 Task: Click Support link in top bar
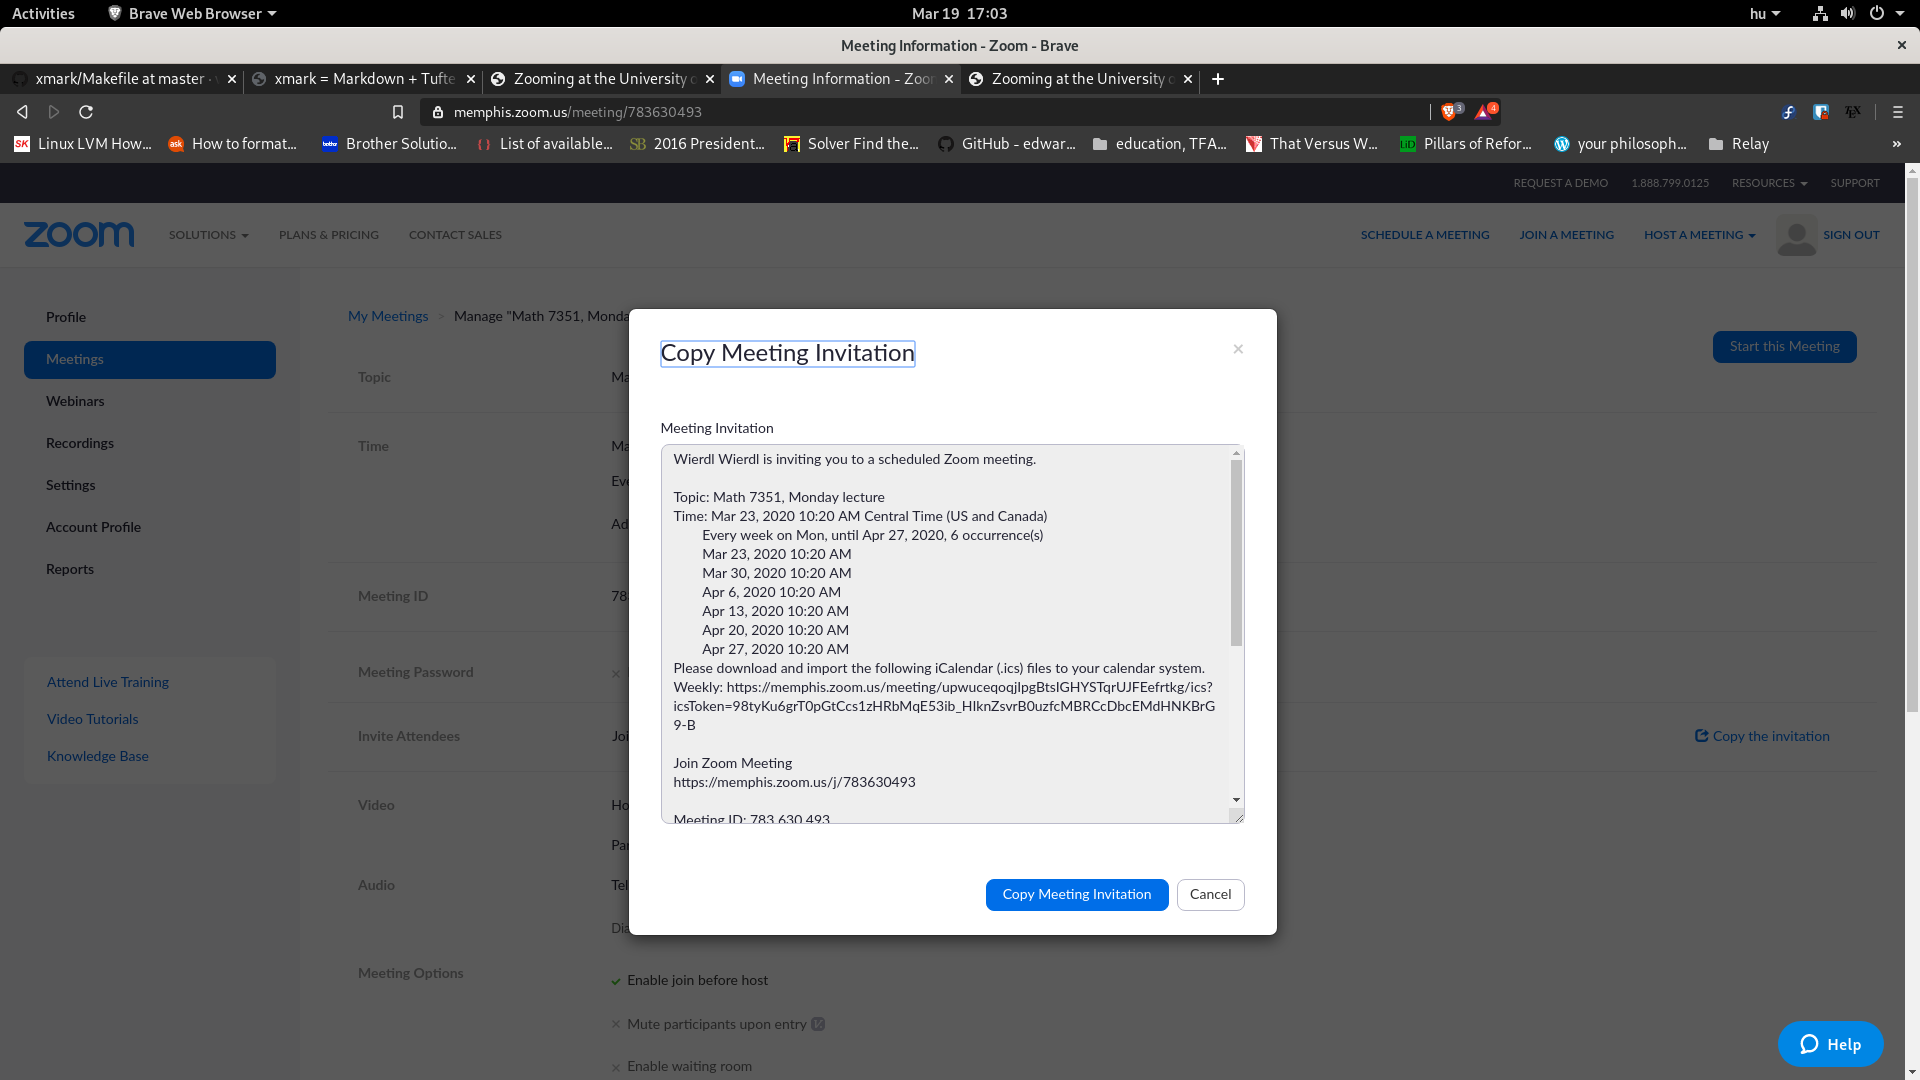(1855, 183)
